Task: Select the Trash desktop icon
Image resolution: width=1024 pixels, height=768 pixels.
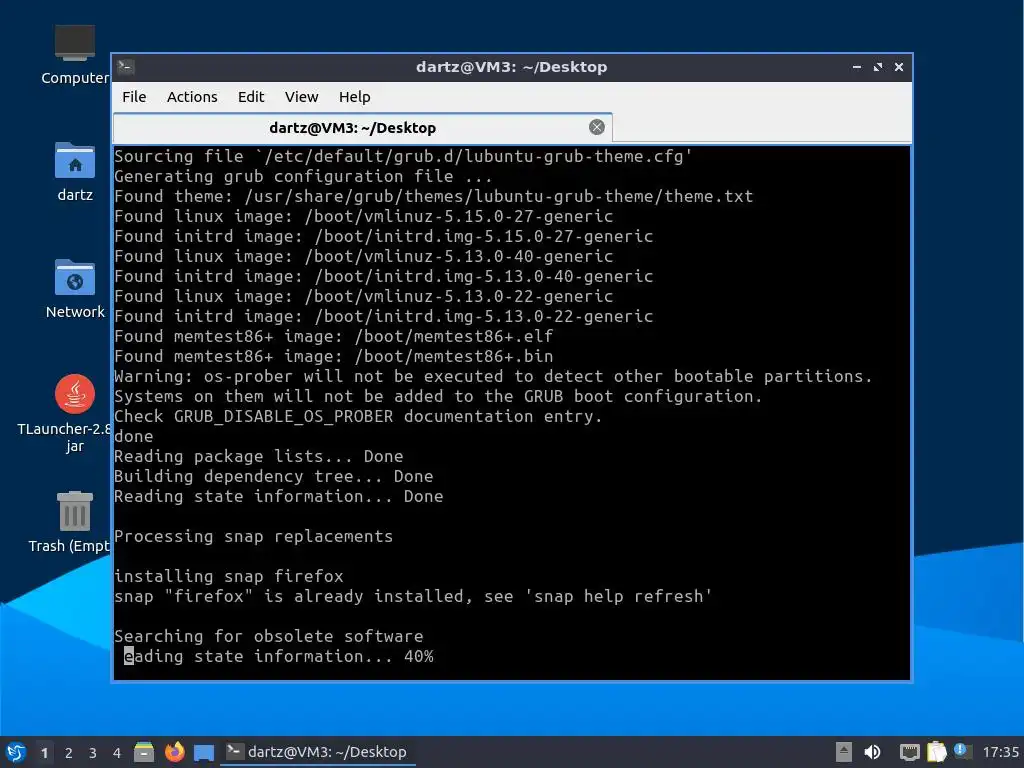Action: (74, 522)
